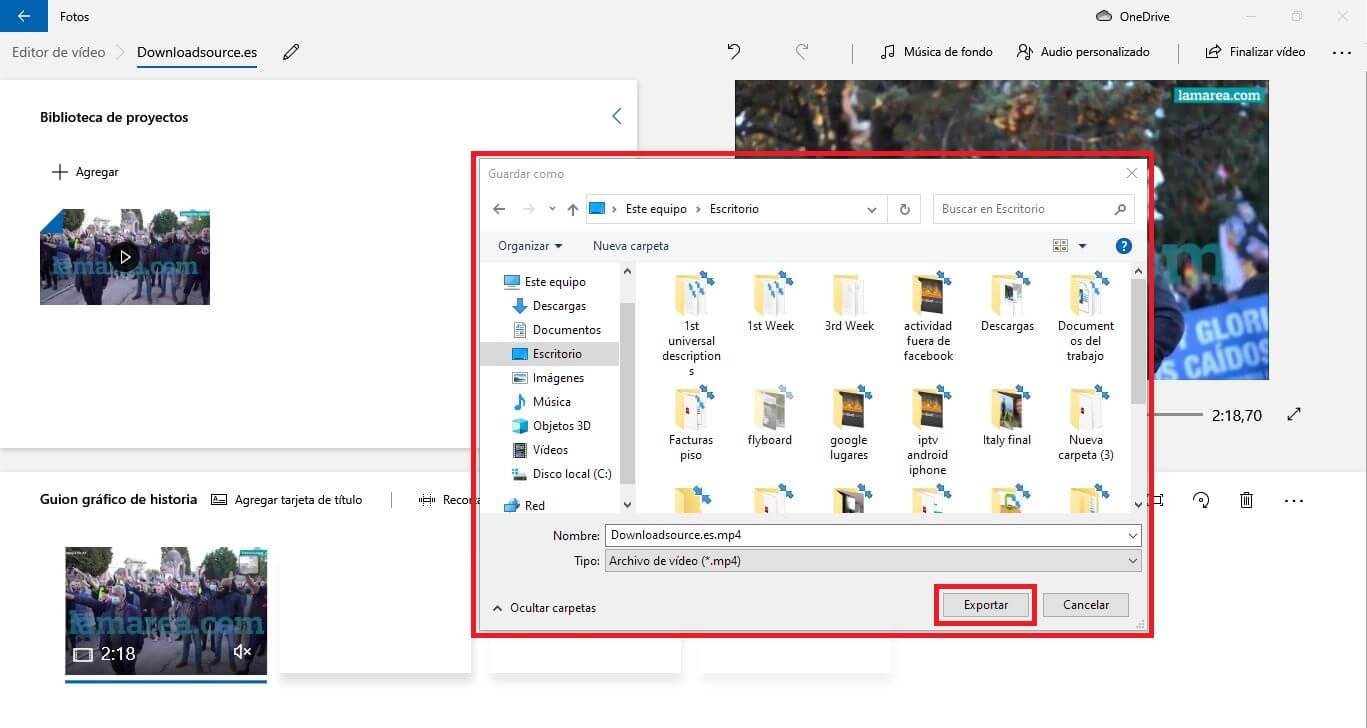Image resolution: width=1367 pixels, height=728 pixels.
Task: Select the library video thumbnail
Action: click(x=125, y=257)
